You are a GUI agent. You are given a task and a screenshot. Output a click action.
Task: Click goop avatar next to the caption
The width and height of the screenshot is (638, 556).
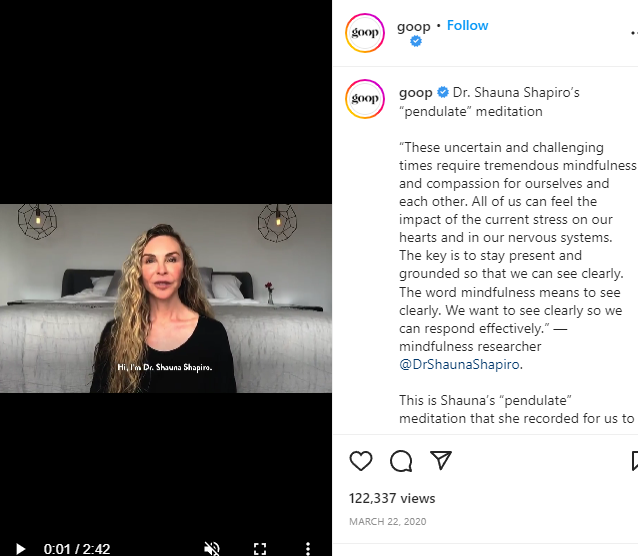pyautogui.click(x=365, y=99)
